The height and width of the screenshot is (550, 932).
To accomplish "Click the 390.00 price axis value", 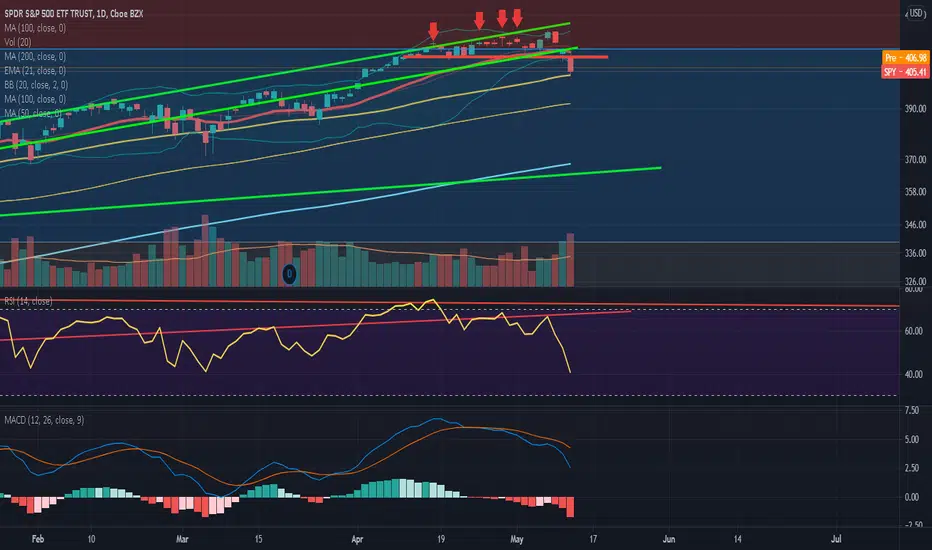I will pos(915,109).
